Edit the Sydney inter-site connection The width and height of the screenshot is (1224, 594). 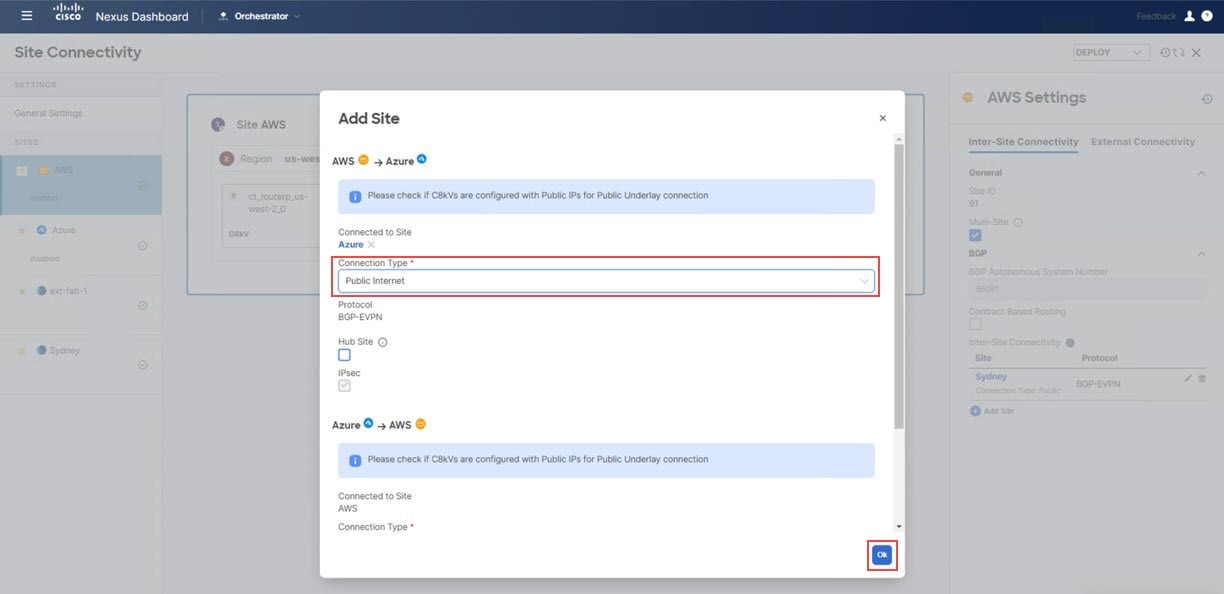1188,378
